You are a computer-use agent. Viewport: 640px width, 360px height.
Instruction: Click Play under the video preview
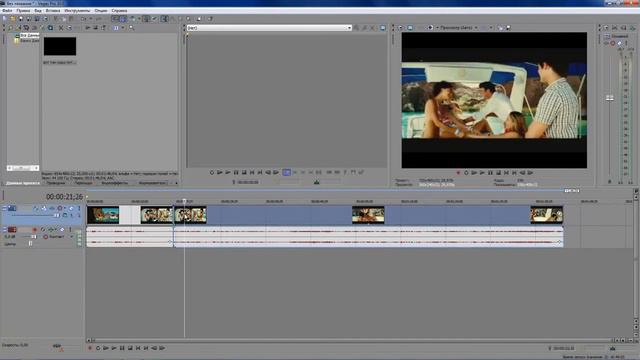pyautogui.click(x=482, y=173)
